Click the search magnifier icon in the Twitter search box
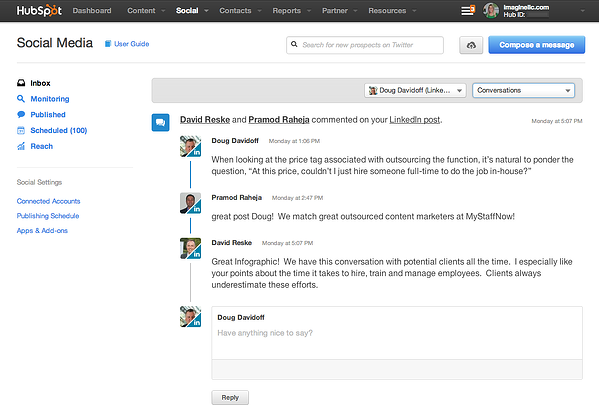The height and width of the screenshot is (405, 599). [x=294, y=44]
